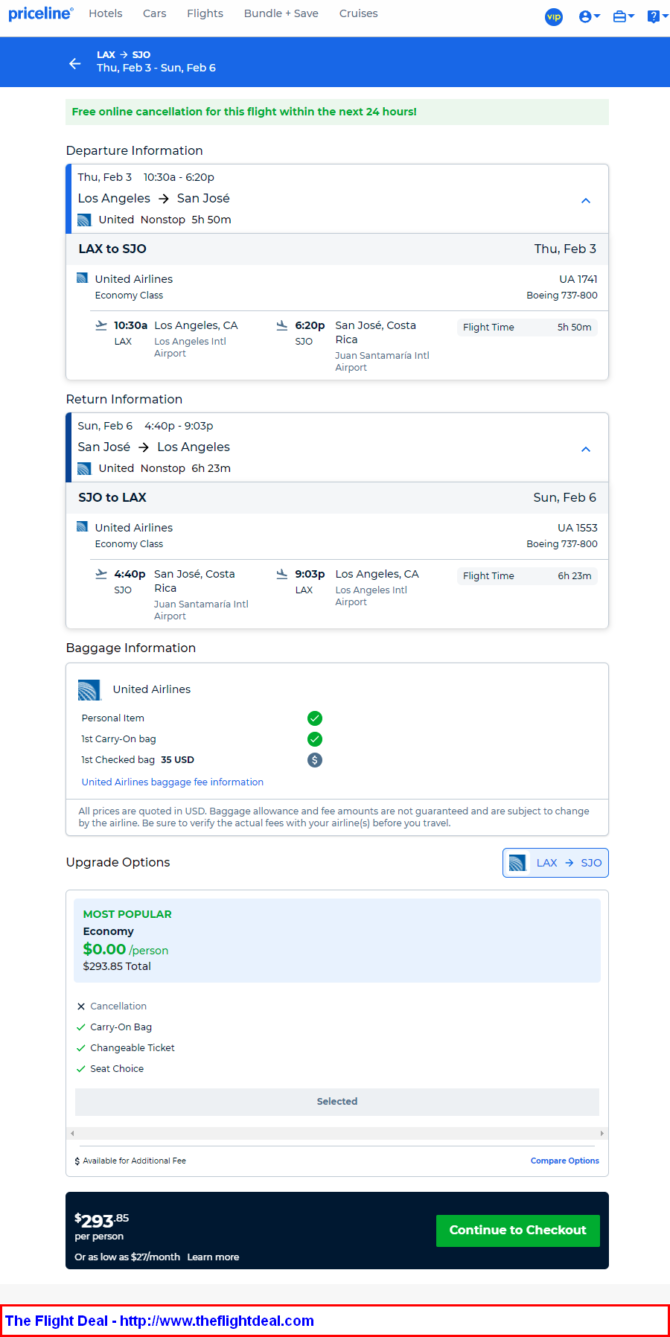The image size is (670, 1337).
Task: Click Flight Time 6h 23m label
Action: [x=527, y=575]
